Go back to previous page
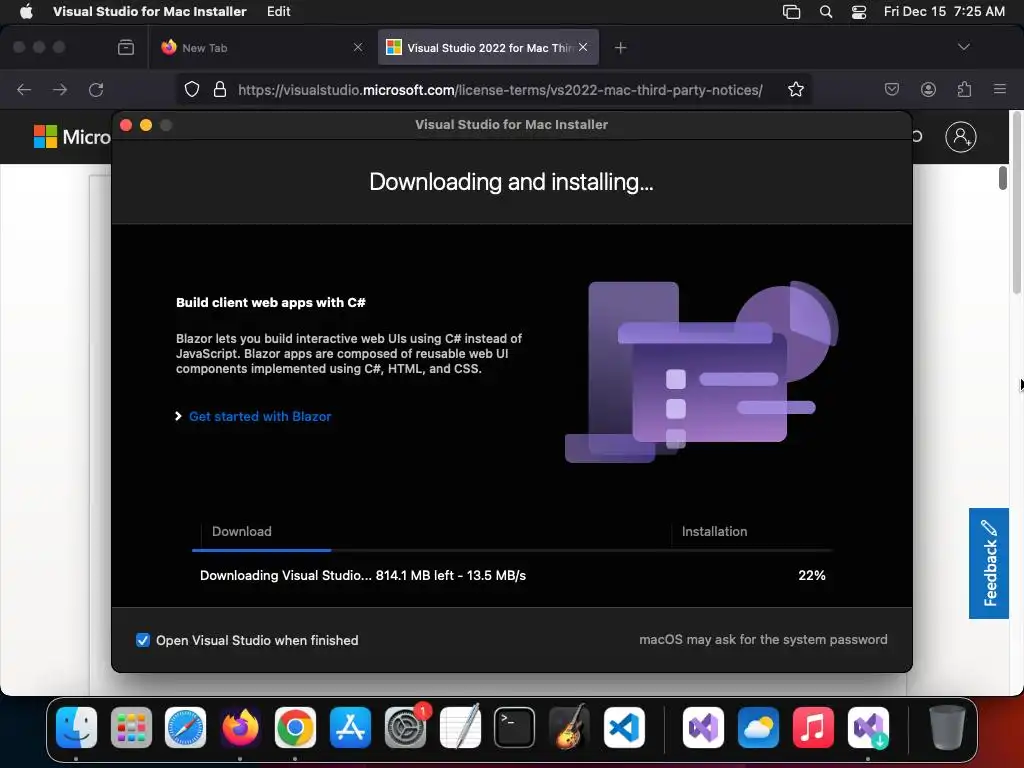Screen dimensions: 1024x768 pyautogui.click(x=24, y=89)
